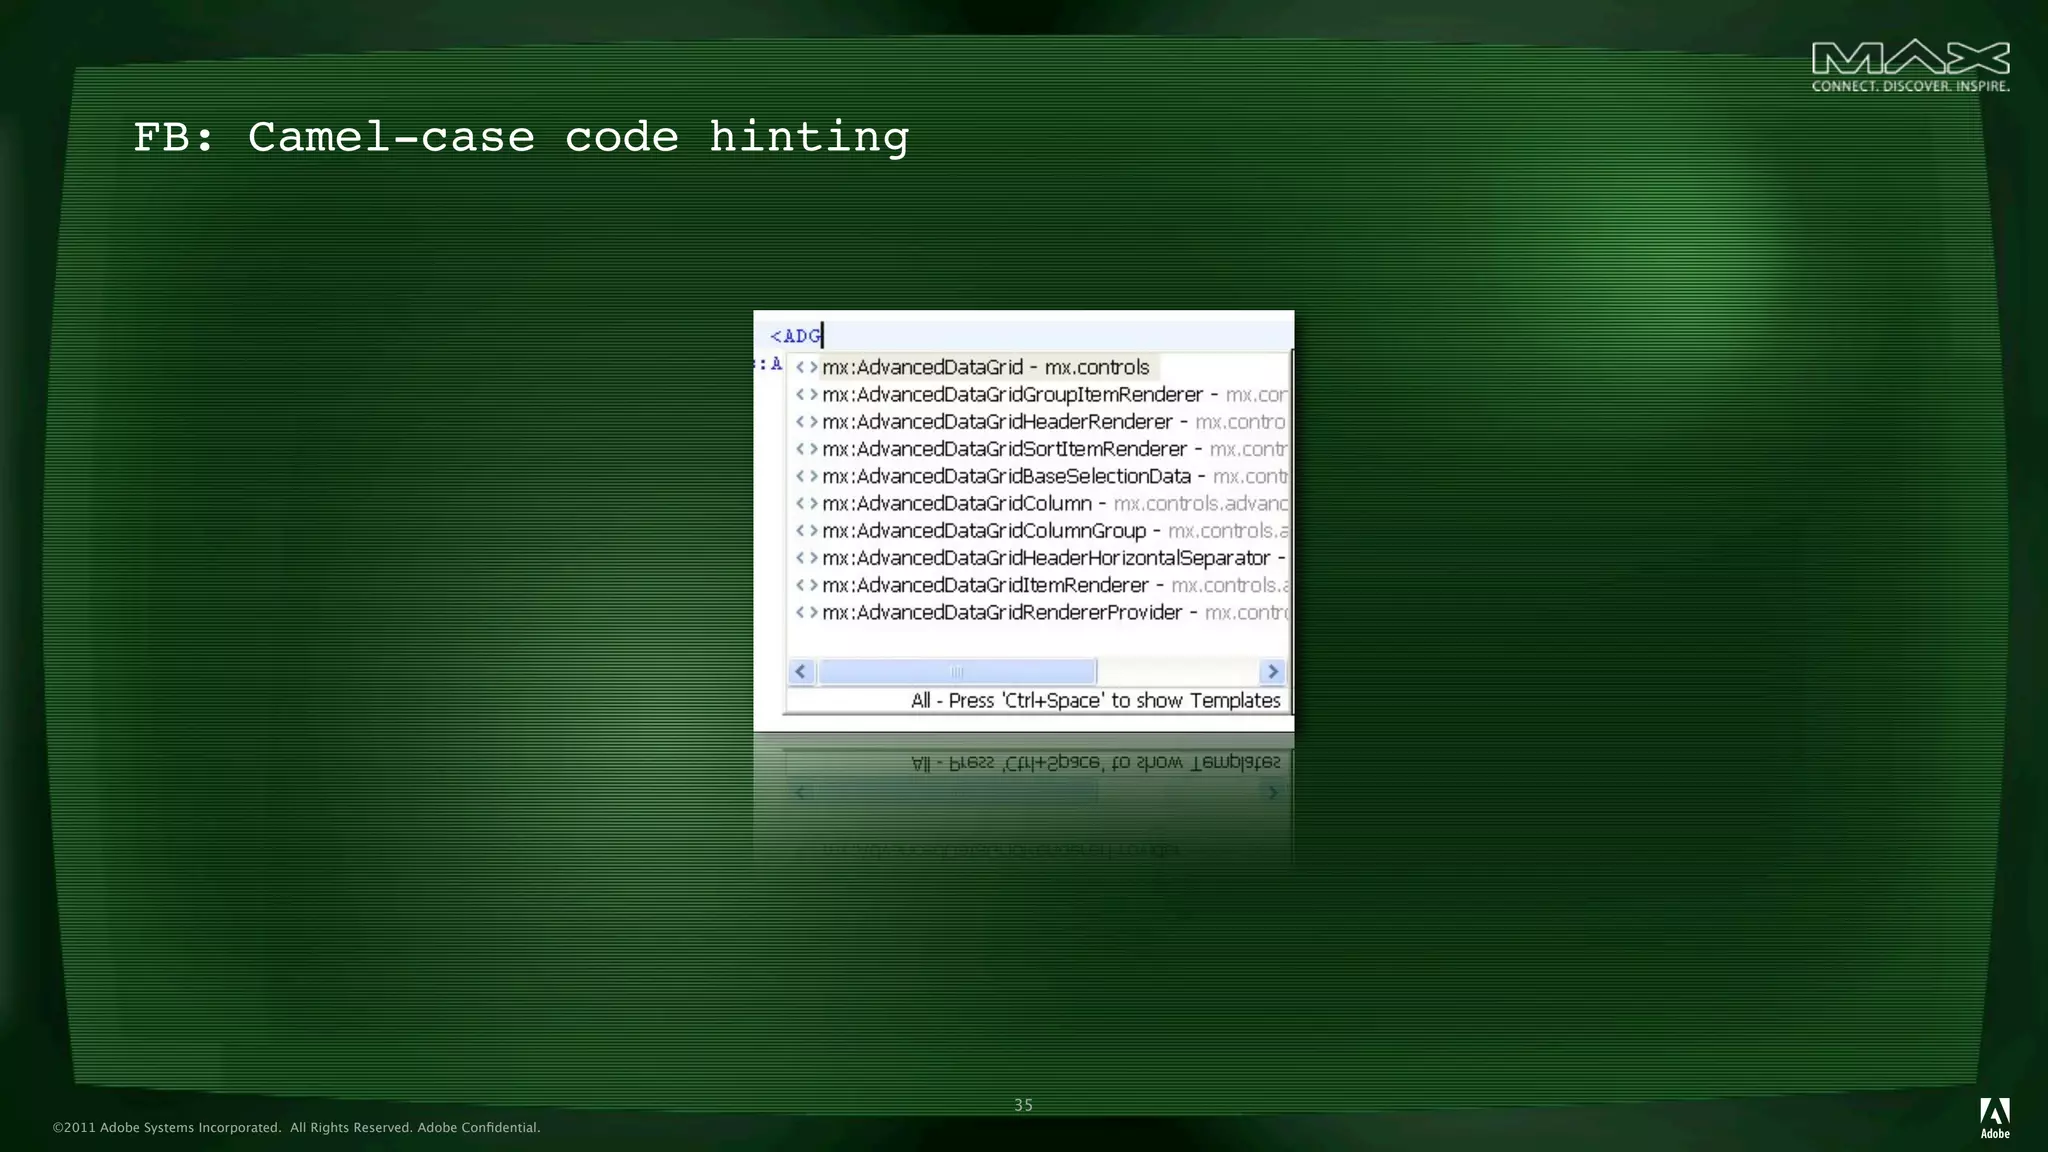
Task: Click tag icon beside AdvancedDataGridBaseSelectionData
Action: coord(806,476)
